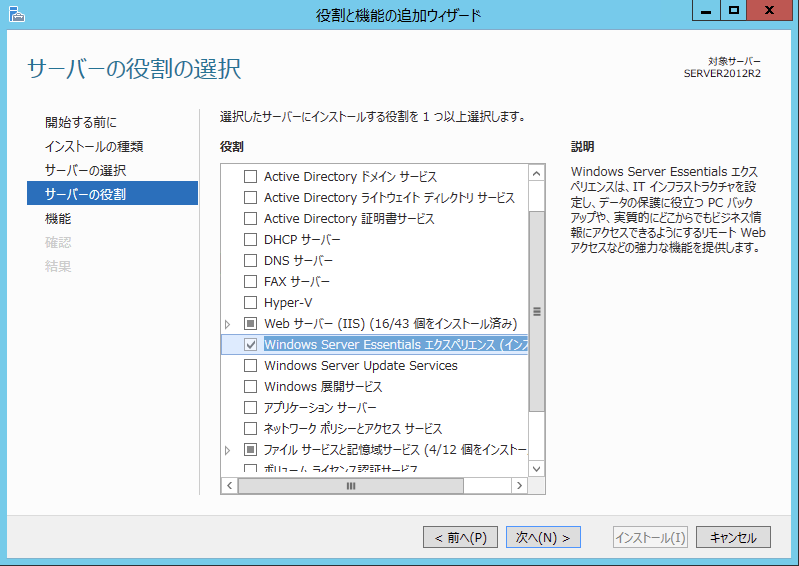799x566 pixels.
Task: Close the 役割と機能の追加ウィザード window
Action: point(769,10)
